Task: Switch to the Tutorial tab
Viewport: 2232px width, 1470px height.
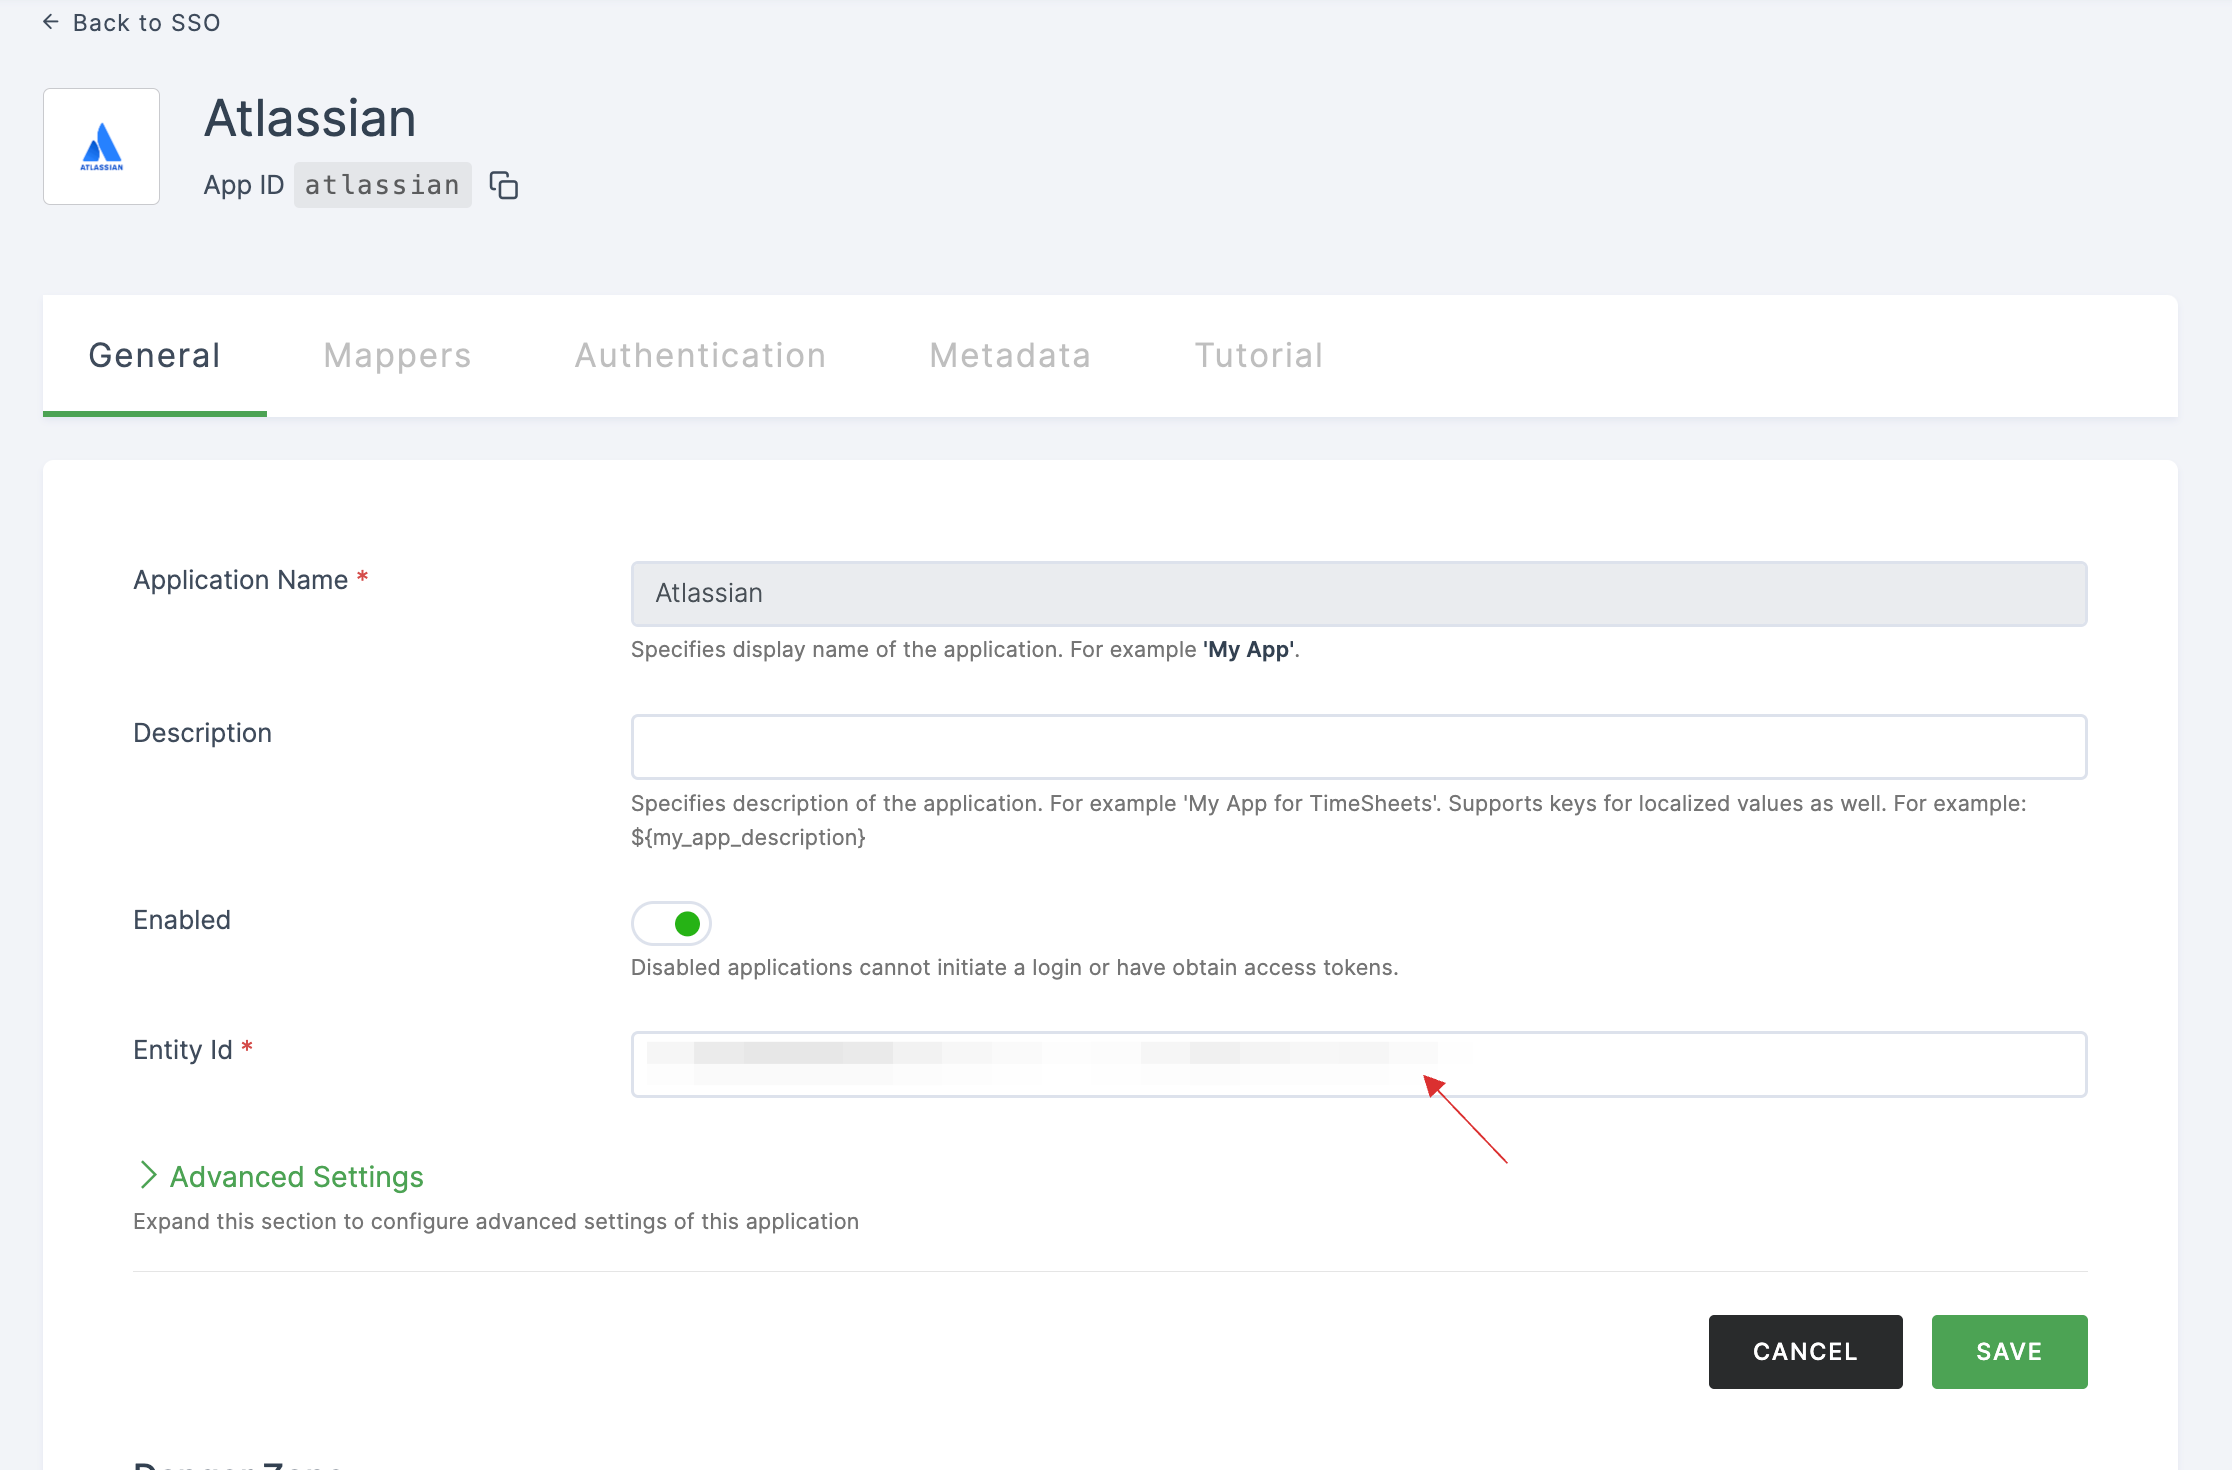Action: coord(1259,356)
